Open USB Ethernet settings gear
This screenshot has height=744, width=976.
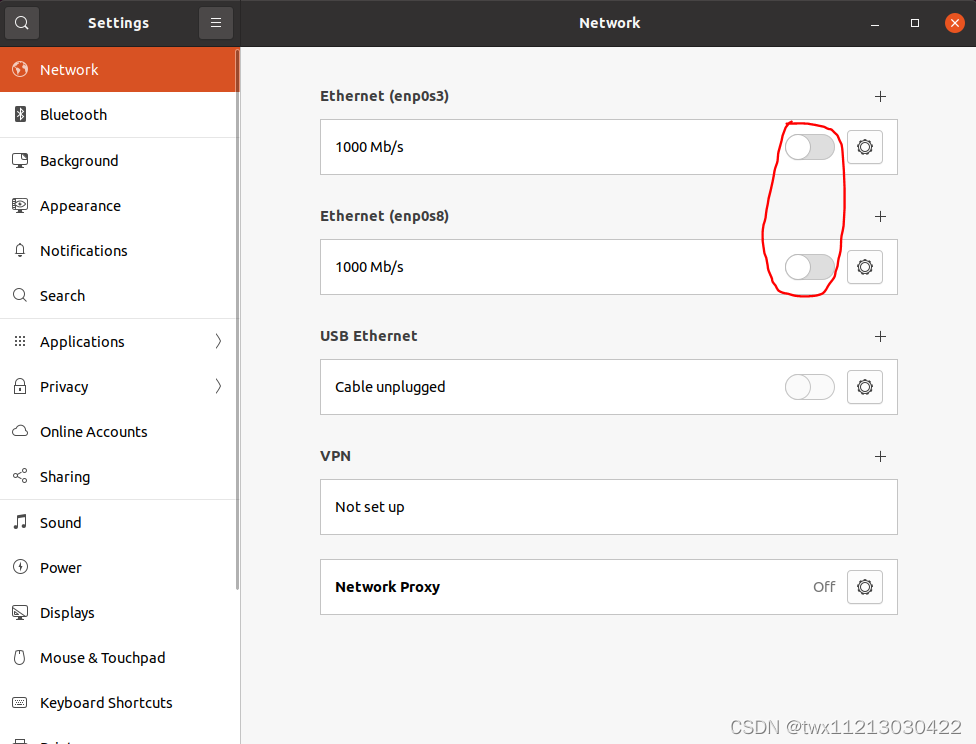click(864, 387)
